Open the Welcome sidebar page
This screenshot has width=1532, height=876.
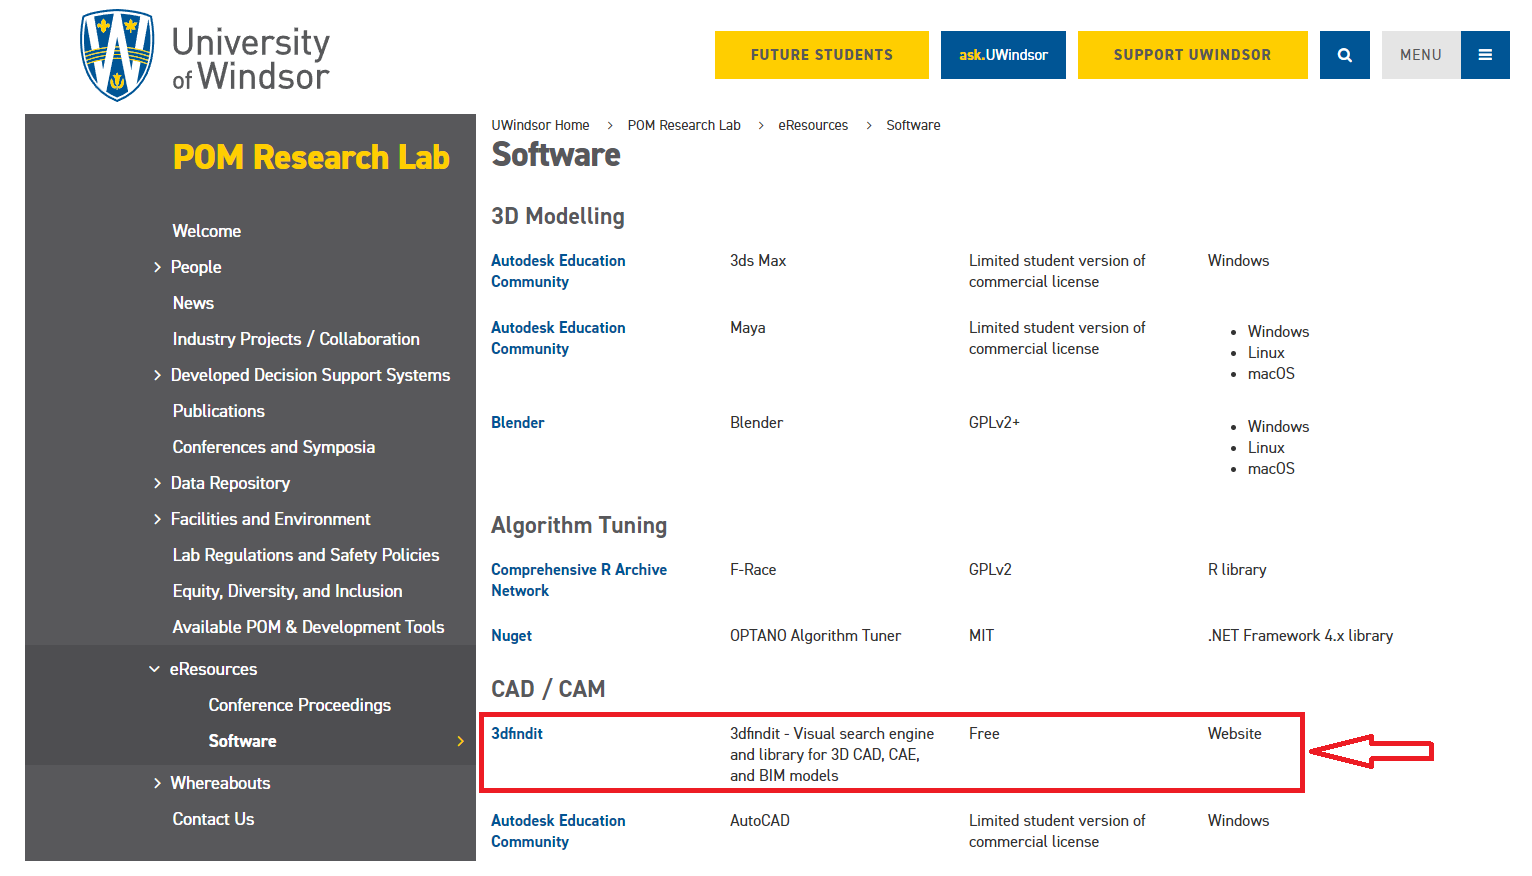[207, 231]
